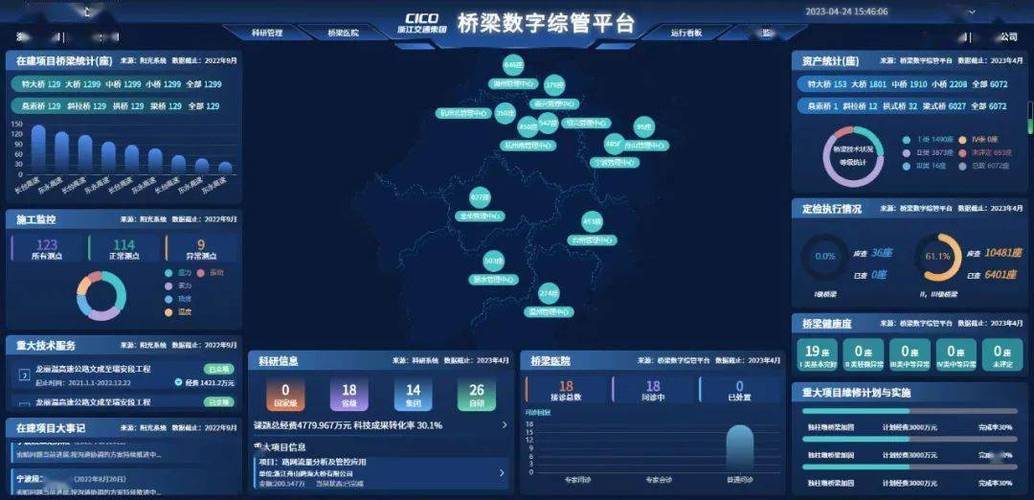The image size is (1034, 500).
Task: Toggle the Ⅱ类 3873座 legend item
Action: point(928,153)
